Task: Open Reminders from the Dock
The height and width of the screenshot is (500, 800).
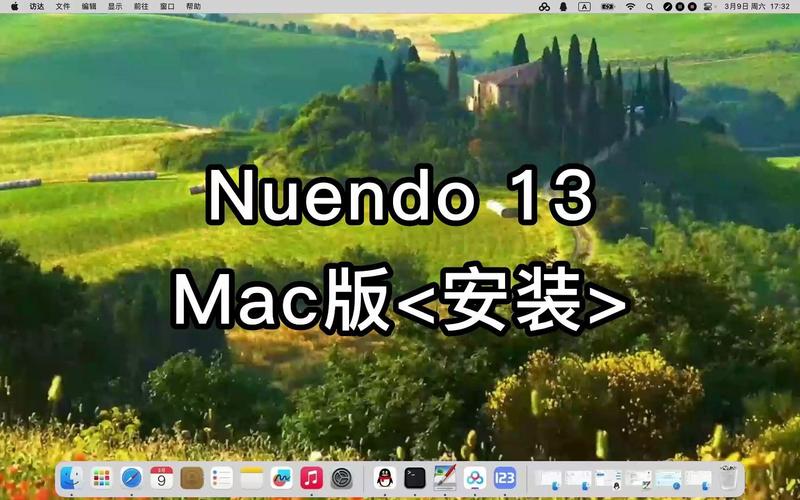Action: (x=222, y=478)
